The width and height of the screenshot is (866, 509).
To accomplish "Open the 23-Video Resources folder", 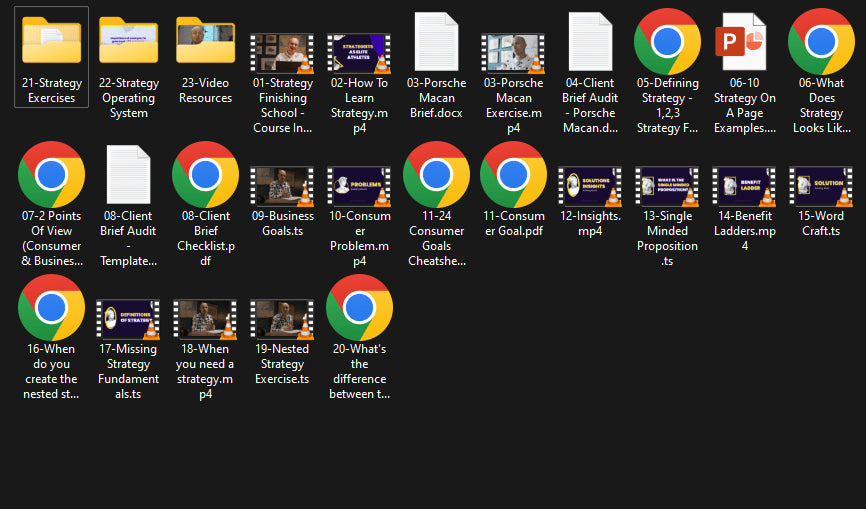I will coord(205,40).
